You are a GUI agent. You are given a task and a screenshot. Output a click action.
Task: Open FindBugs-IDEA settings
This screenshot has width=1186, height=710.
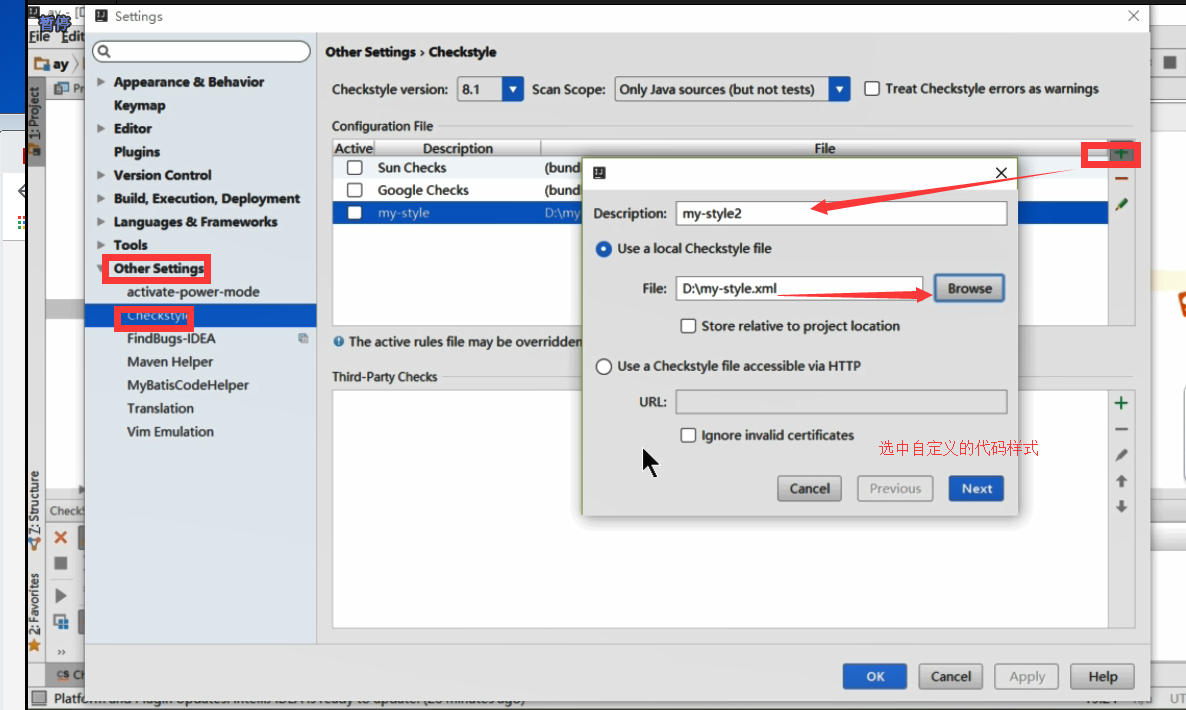[x=171, y=339]
